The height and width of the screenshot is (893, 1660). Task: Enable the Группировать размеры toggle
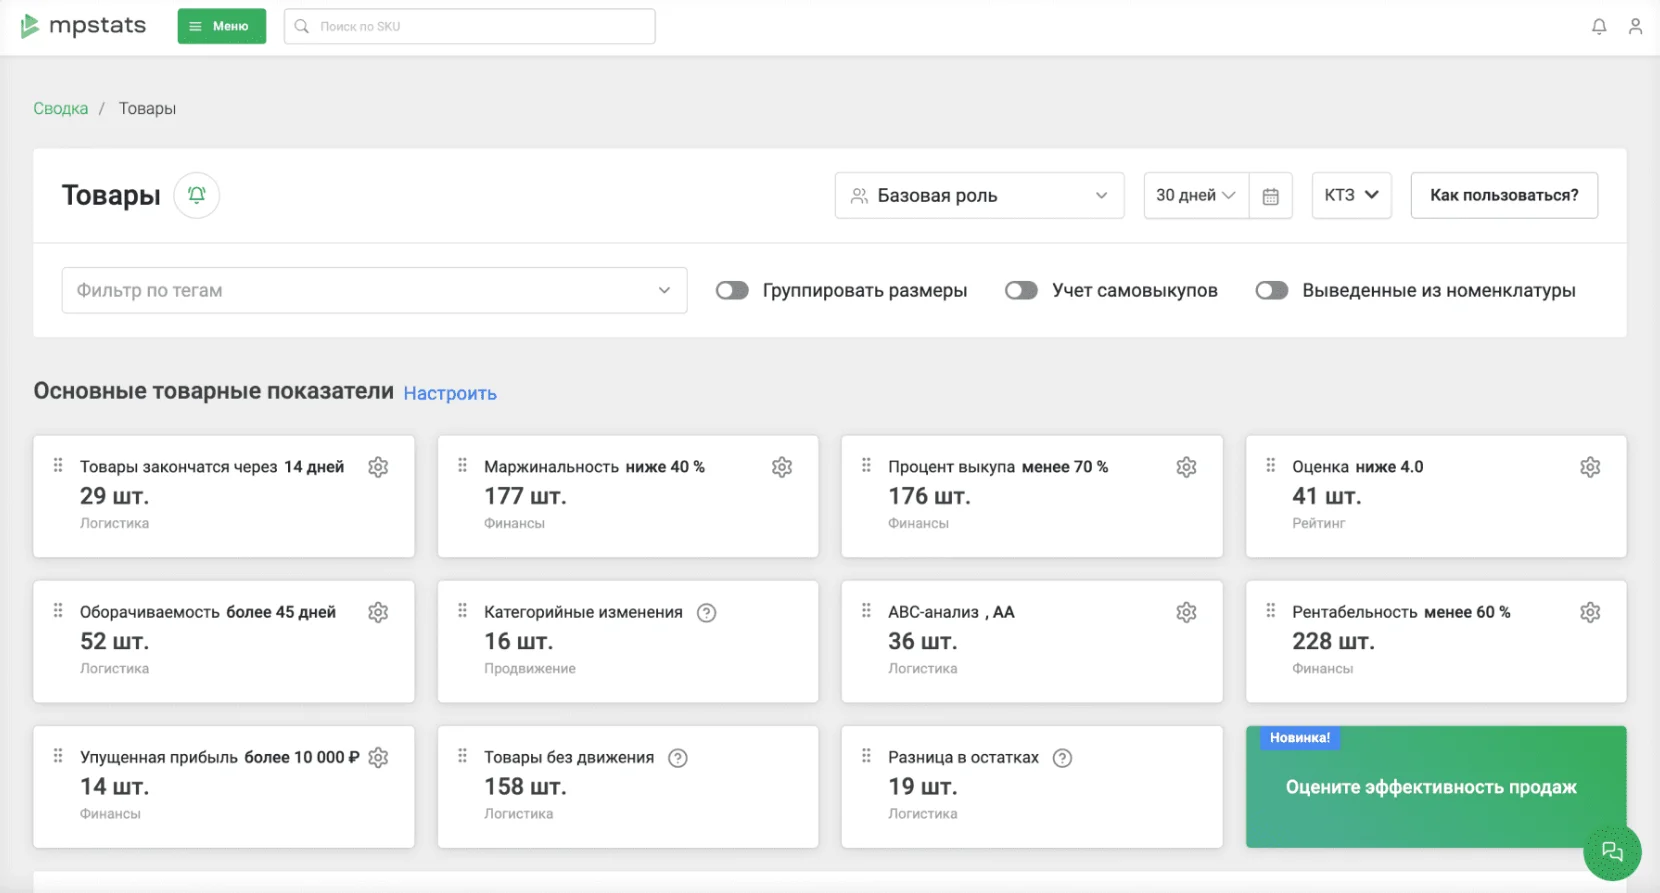pyautogui.click(x=732, y=291)
